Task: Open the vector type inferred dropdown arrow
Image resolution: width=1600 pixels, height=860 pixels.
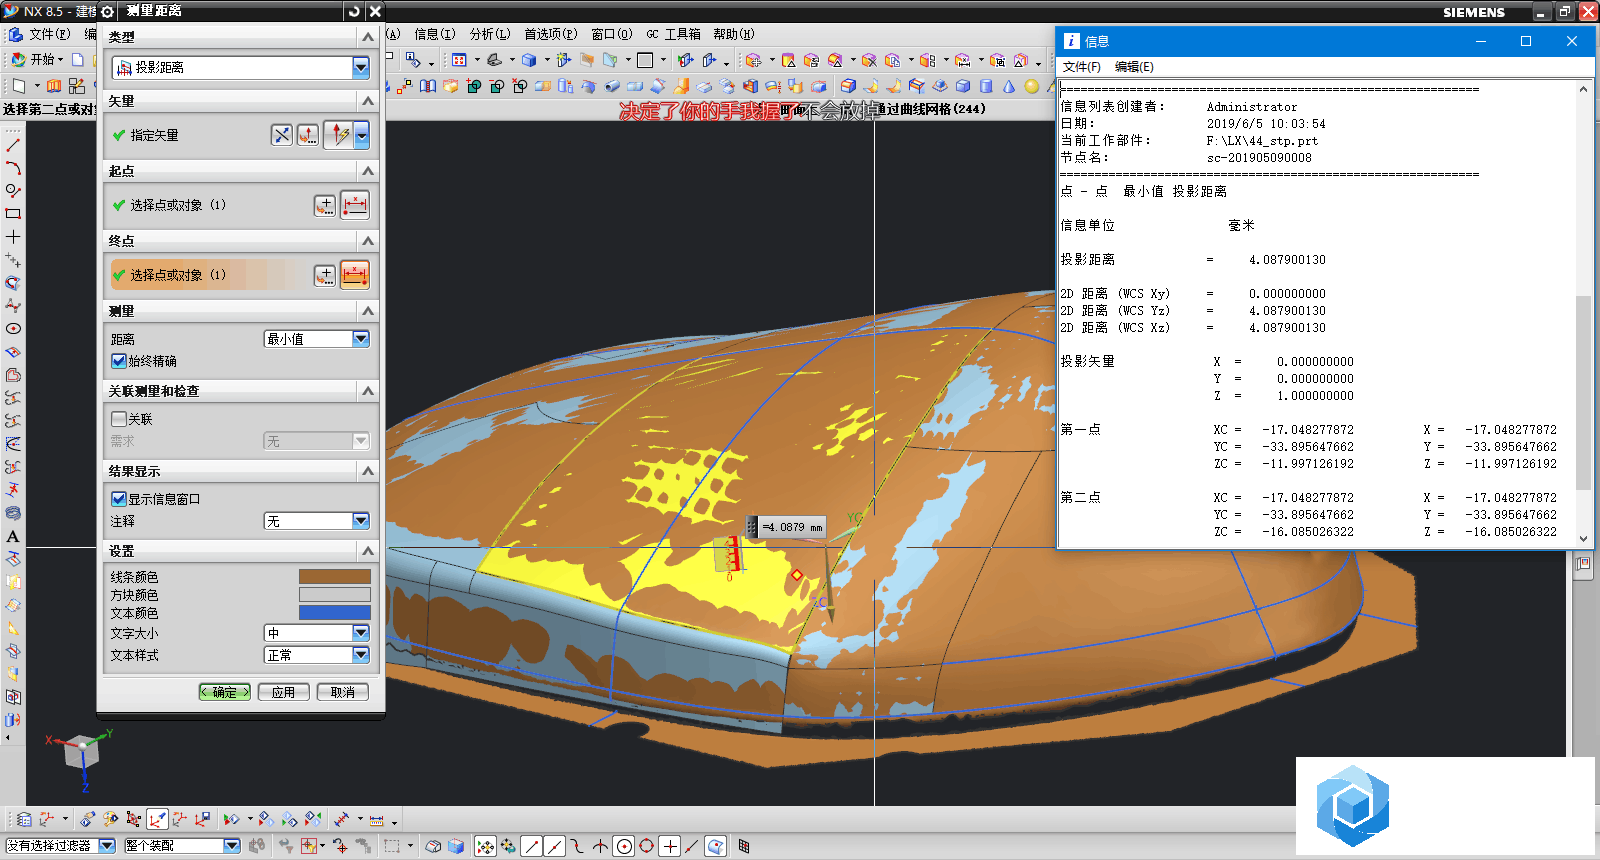Action: 362,135
